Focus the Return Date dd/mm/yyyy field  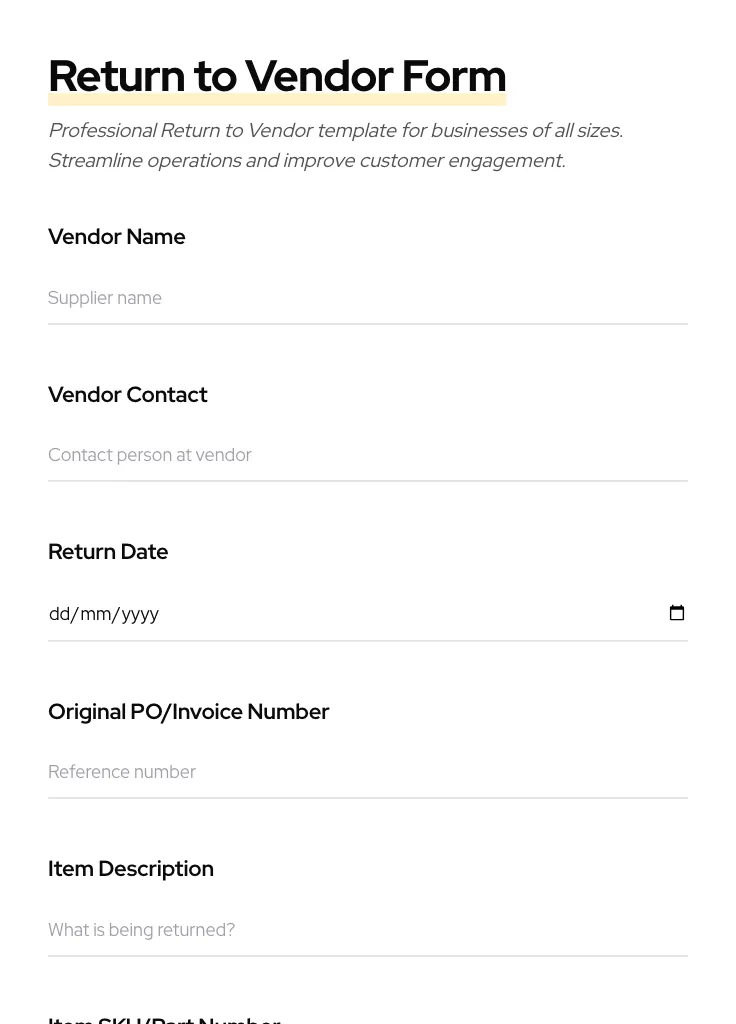tap(300, 614)
